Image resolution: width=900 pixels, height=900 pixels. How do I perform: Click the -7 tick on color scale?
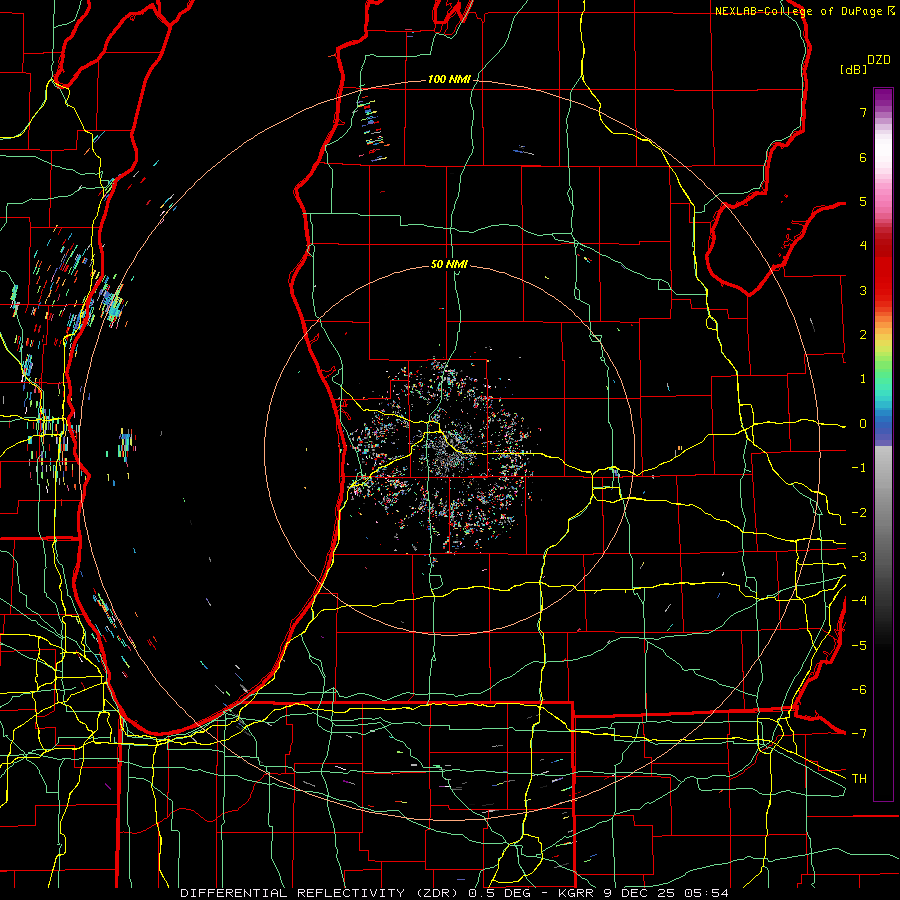tap(859, 734)
